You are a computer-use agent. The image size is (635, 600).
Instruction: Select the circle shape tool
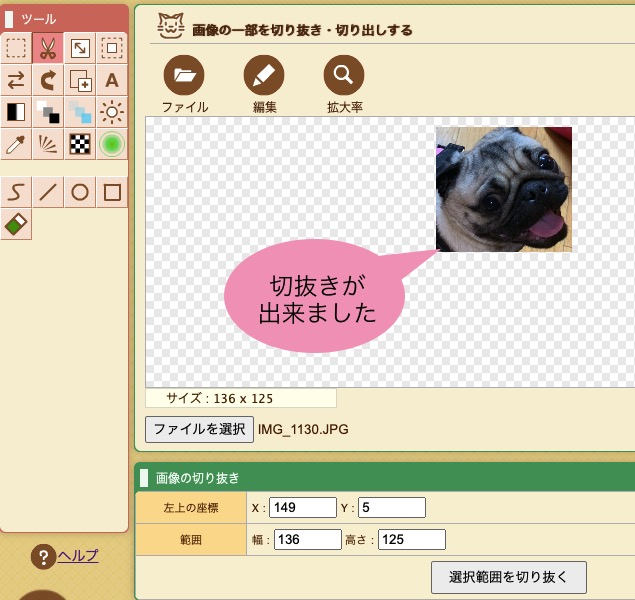coord(80,192)
